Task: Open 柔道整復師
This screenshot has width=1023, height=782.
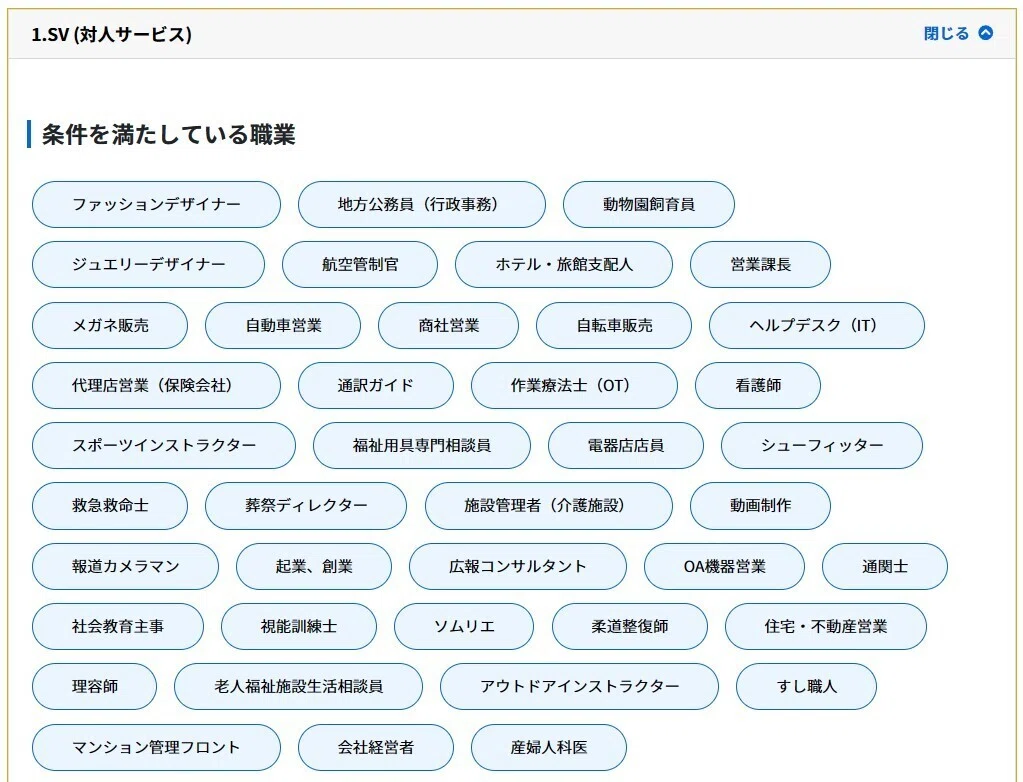Action: click(630, 626)
